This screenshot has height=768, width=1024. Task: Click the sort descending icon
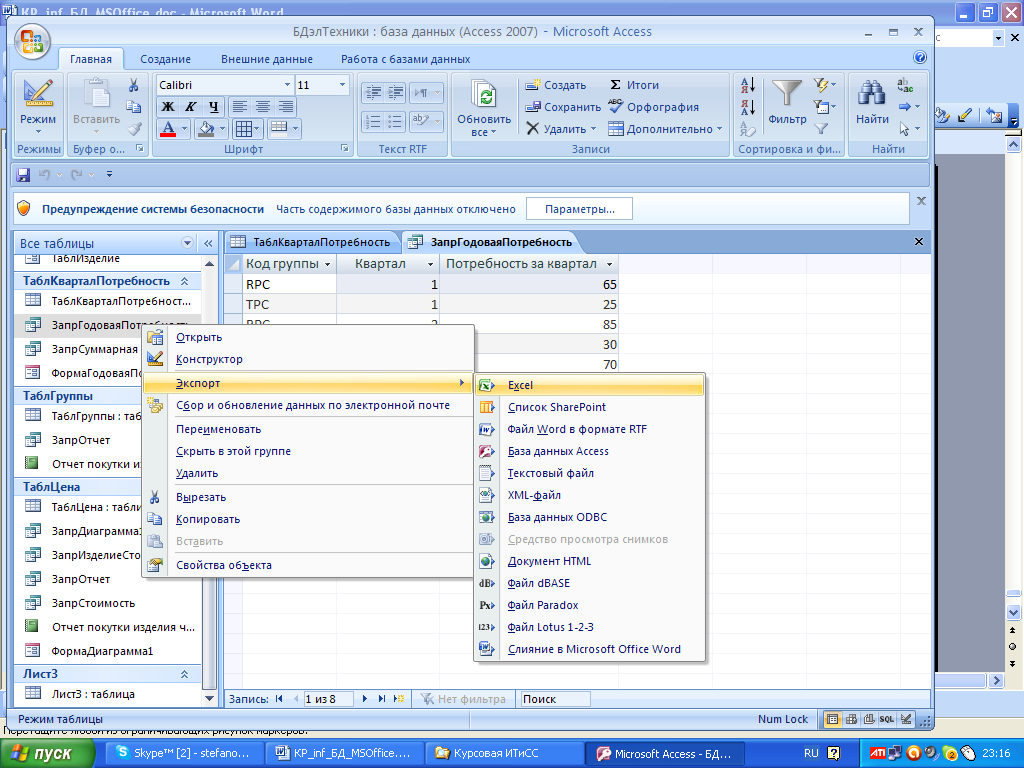click(748, 107)
